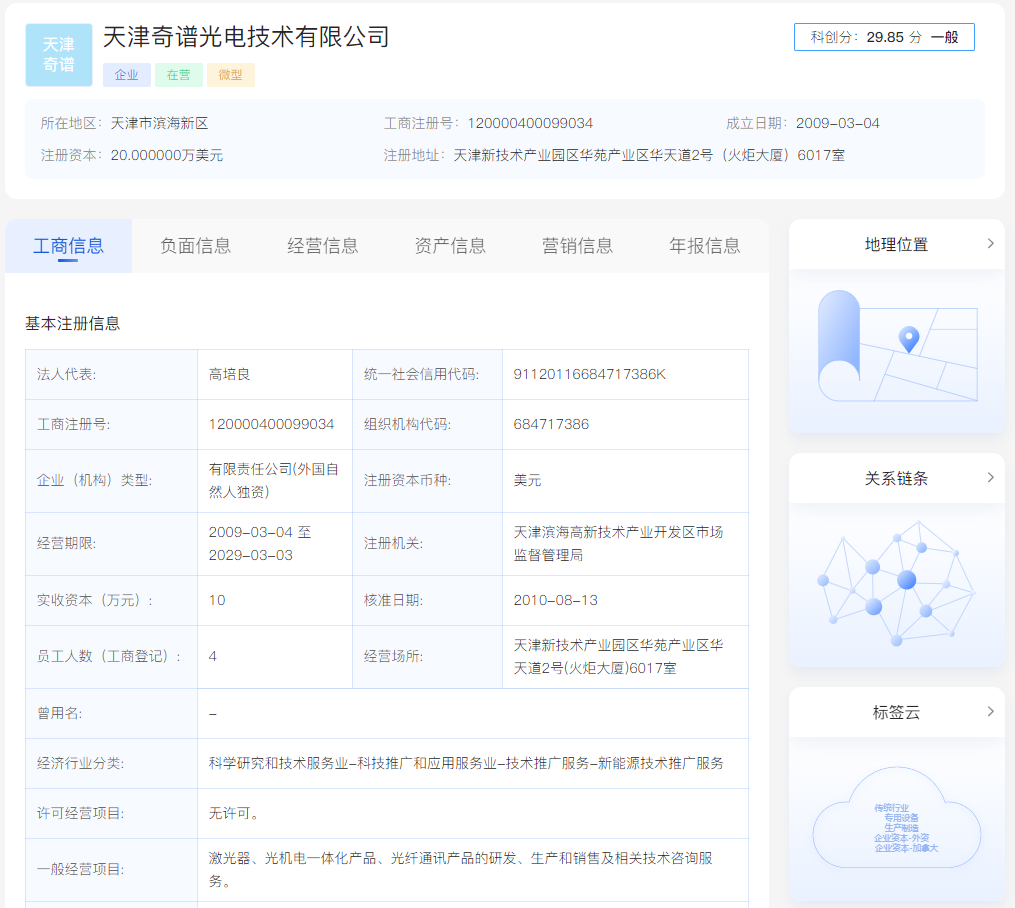Click the 地理位置 panel heading

(x=897, y=245)
